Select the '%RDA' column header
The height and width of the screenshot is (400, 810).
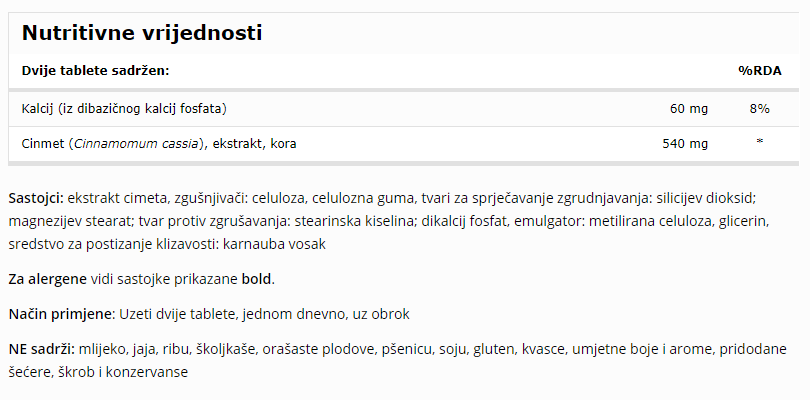[x=759, y=71]
